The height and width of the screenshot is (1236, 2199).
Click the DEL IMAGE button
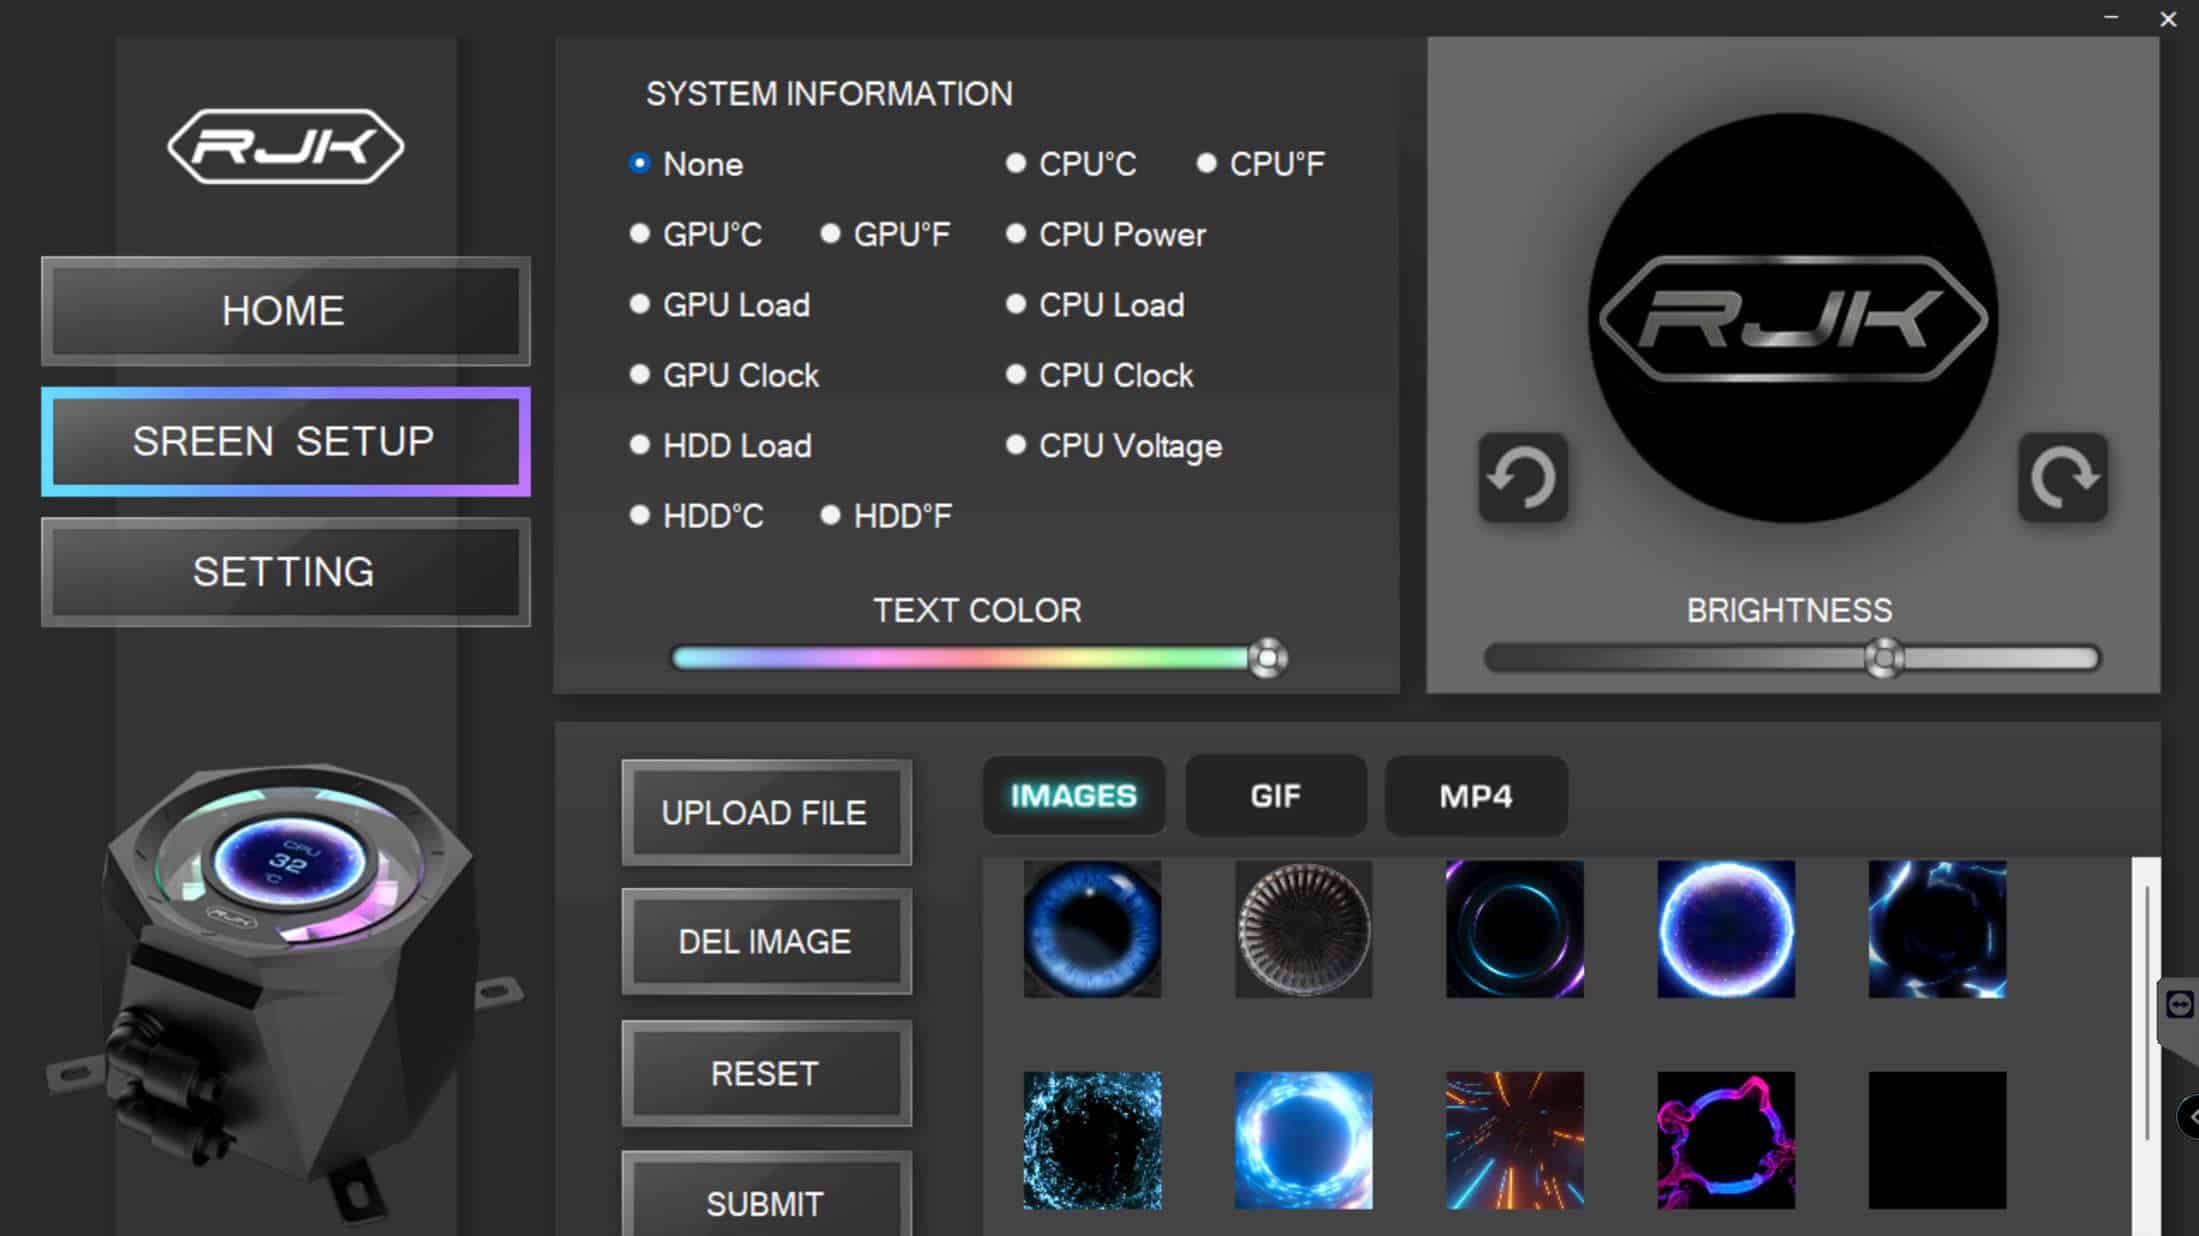(766, 942)
